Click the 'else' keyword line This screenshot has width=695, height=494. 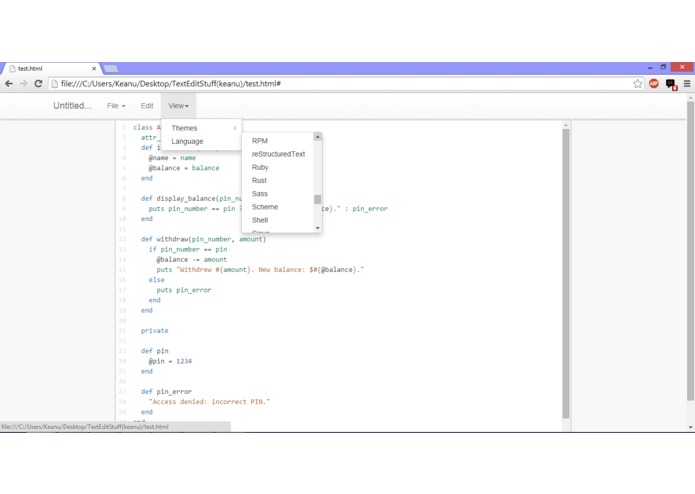click(156, 280)
